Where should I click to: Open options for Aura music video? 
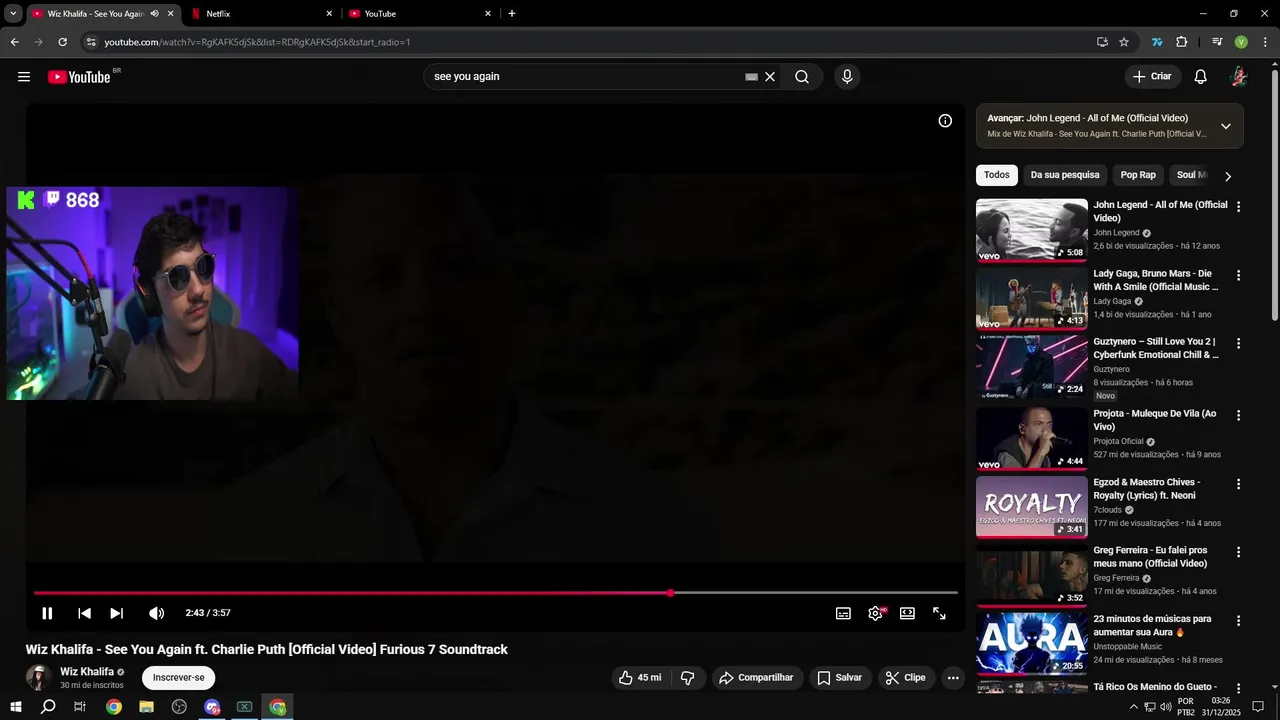1238,621
